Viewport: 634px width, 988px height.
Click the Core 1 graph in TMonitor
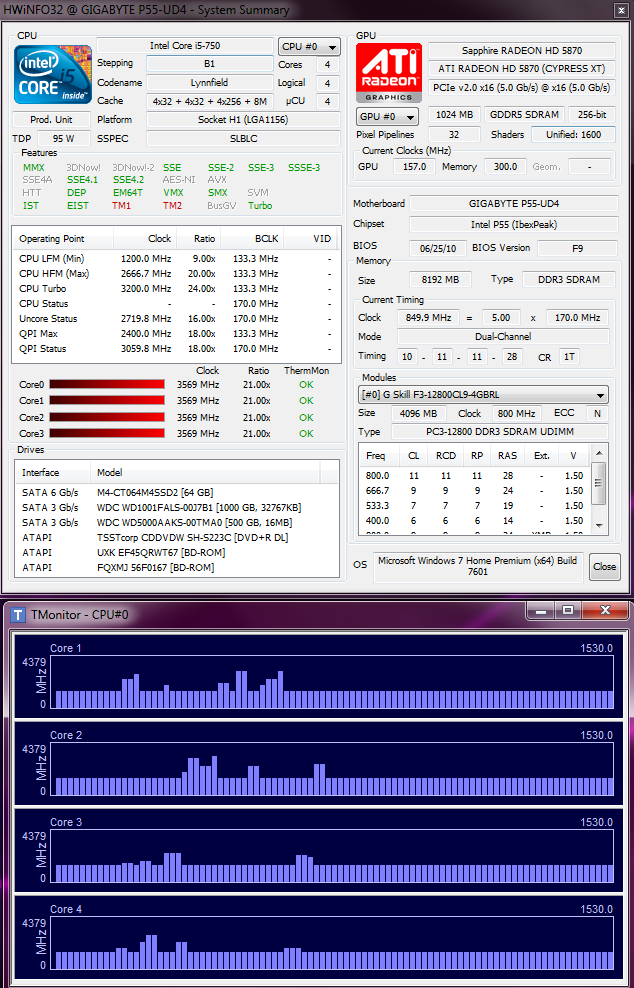point(331,682)
